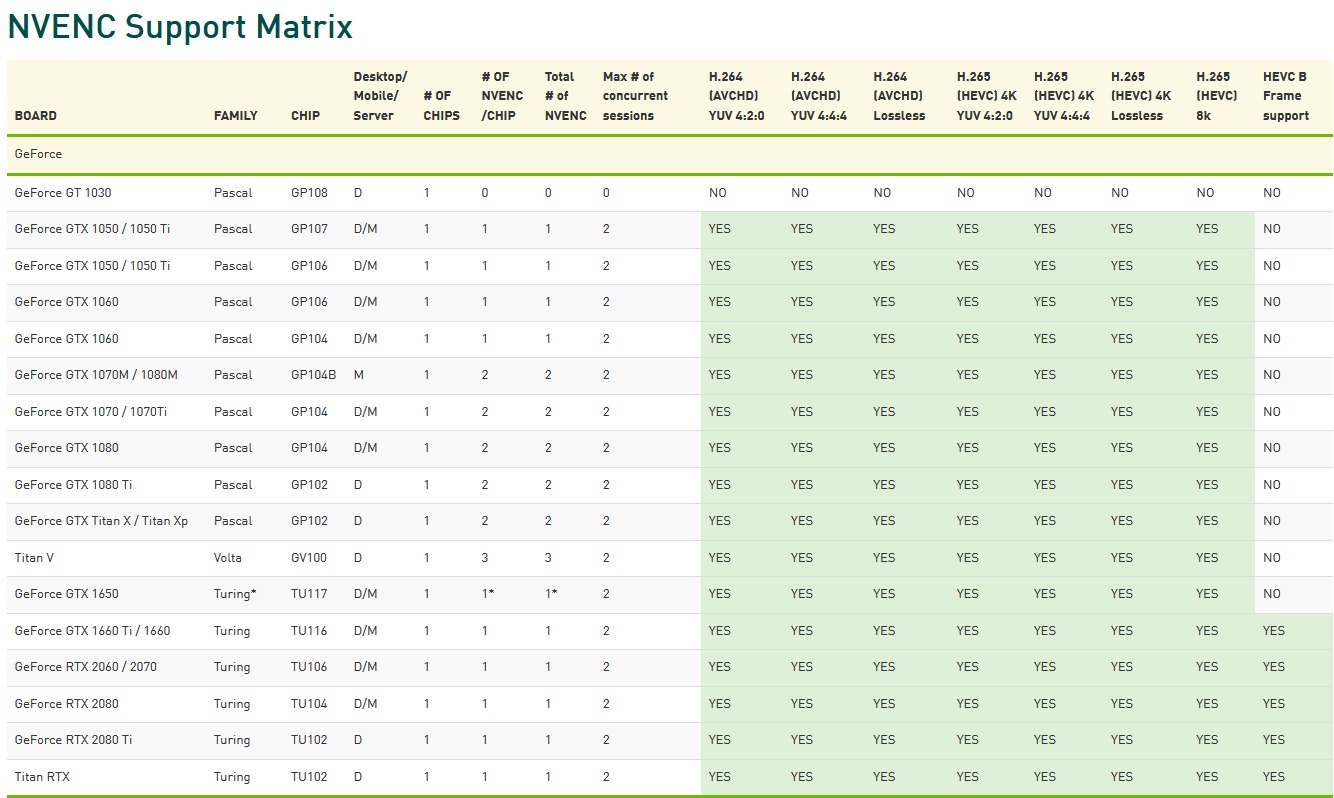The width and height of the screenshot is (1334, 798).
Task: Select the # OF CHIPS column header
Action: pos(442,106)
